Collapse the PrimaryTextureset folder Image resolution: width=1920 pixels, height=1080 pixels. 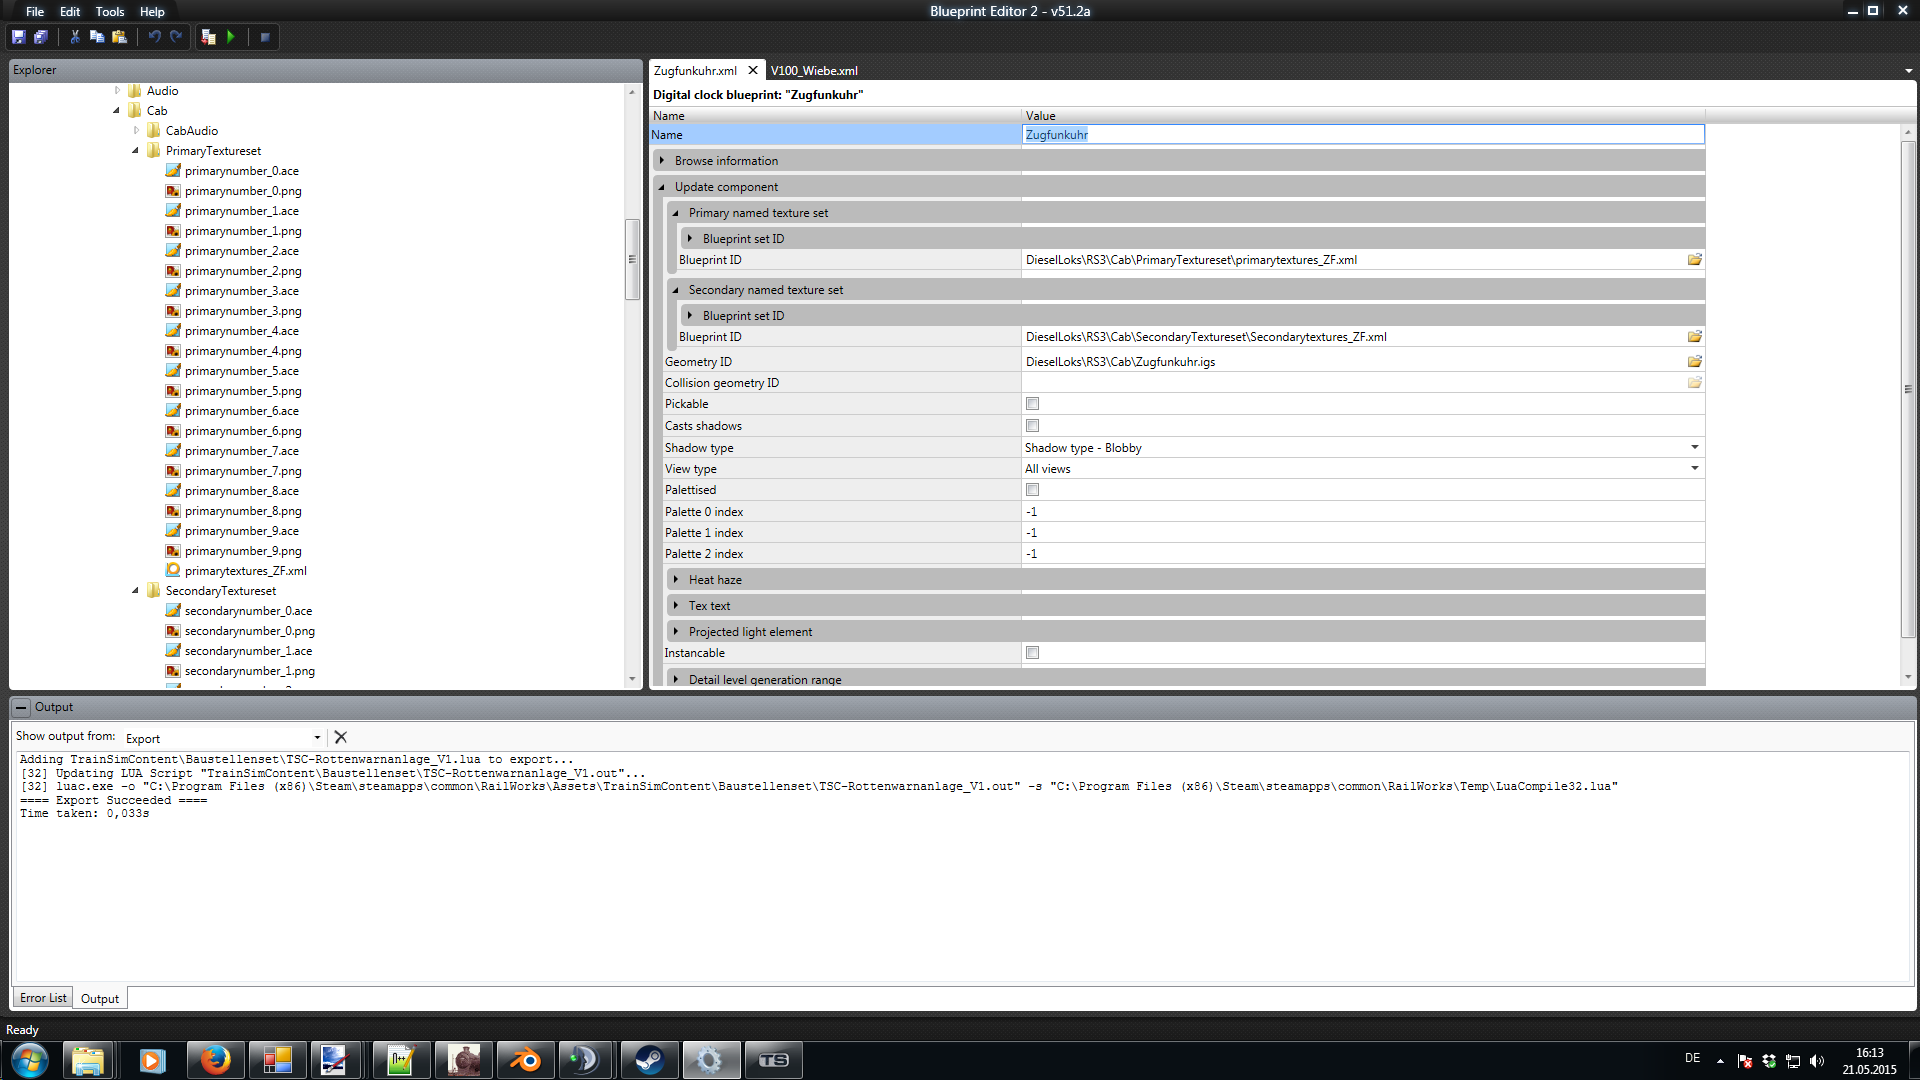tap(136, 151)
